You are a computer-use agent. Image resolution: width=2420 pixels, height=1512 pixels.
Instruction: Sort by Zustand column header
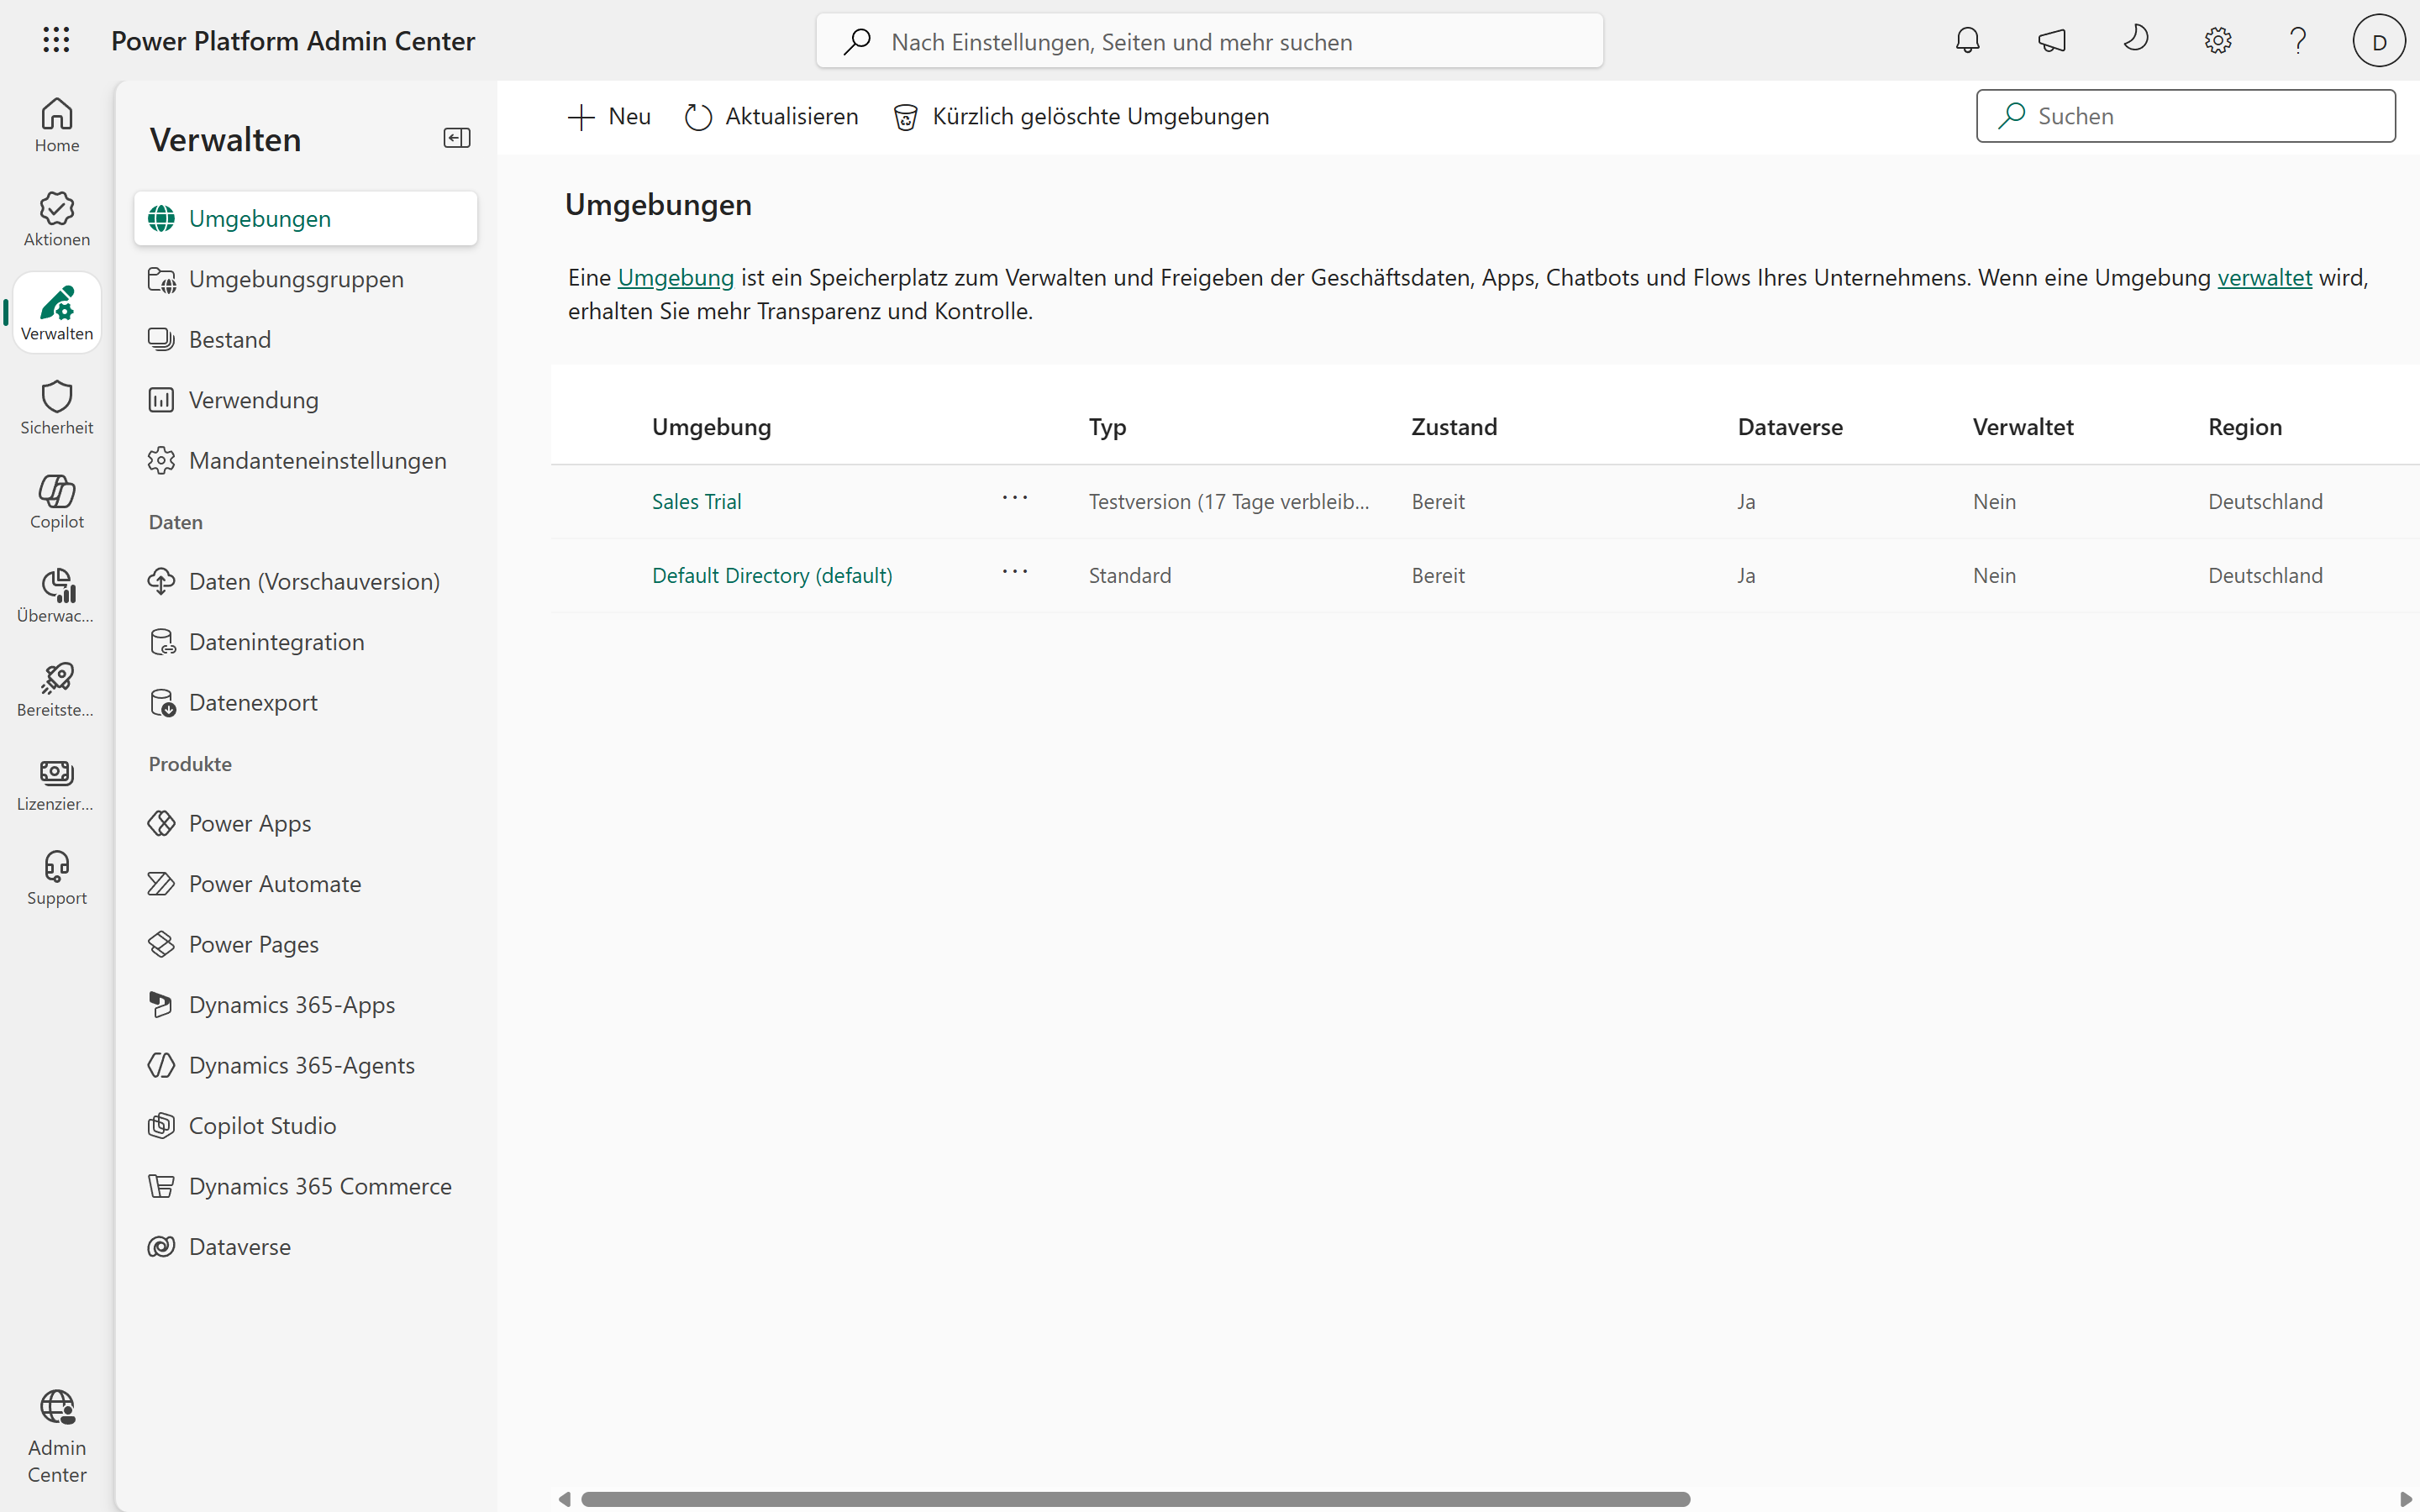coord(1454,427)
